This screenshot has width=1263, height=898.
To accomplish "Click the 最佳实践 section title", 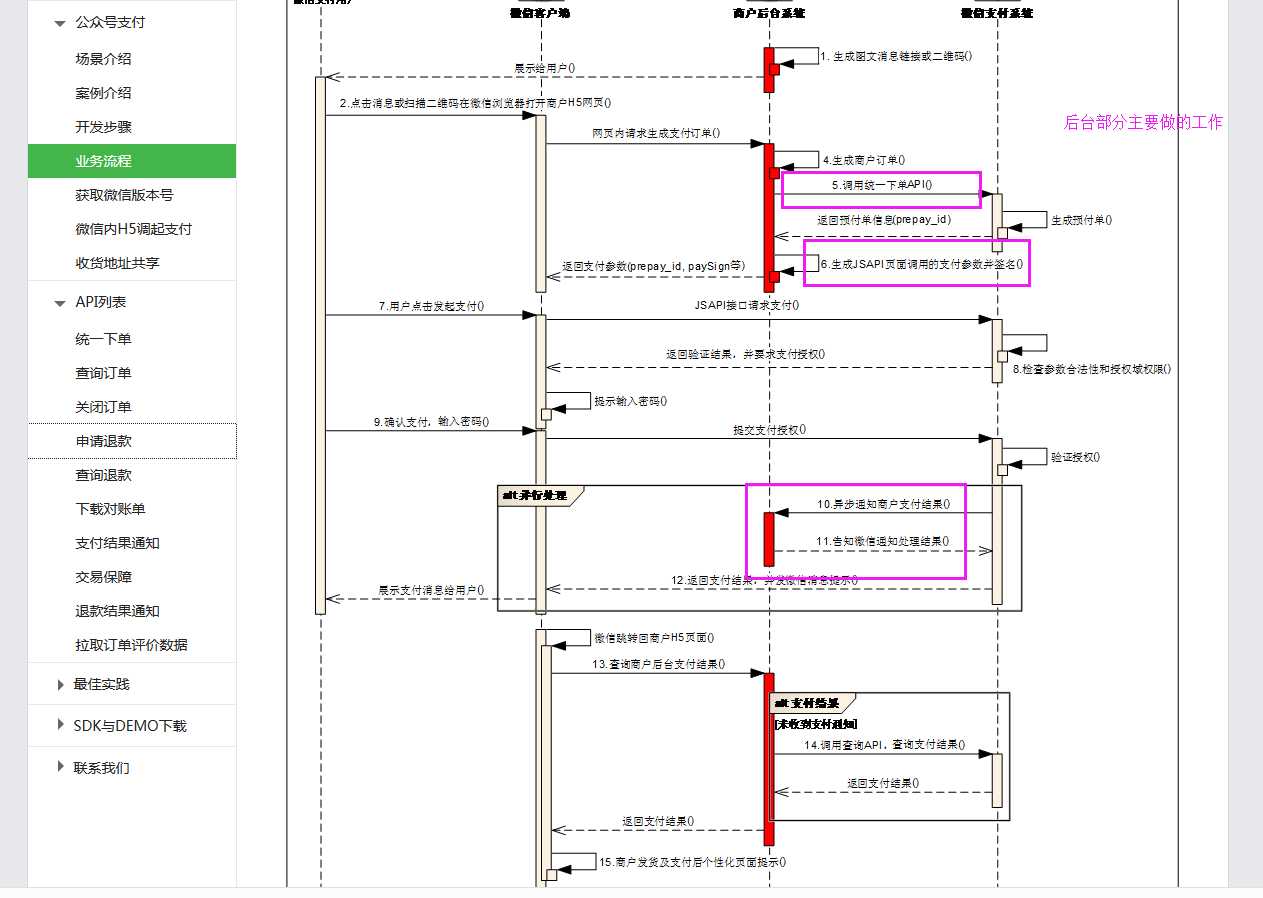I will coord(101,684).
